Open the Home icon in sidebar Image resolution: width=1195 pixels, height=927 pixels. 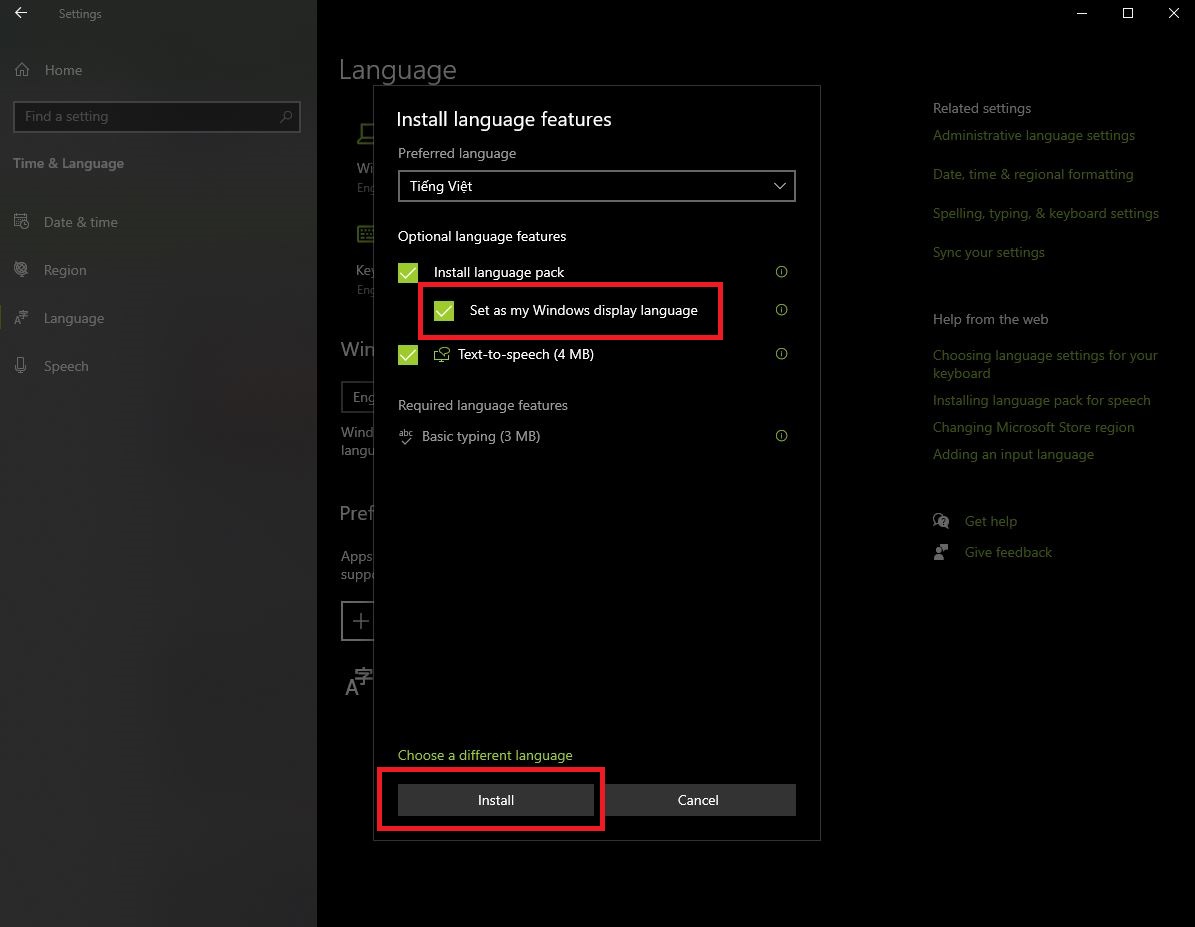pos(22,69)
